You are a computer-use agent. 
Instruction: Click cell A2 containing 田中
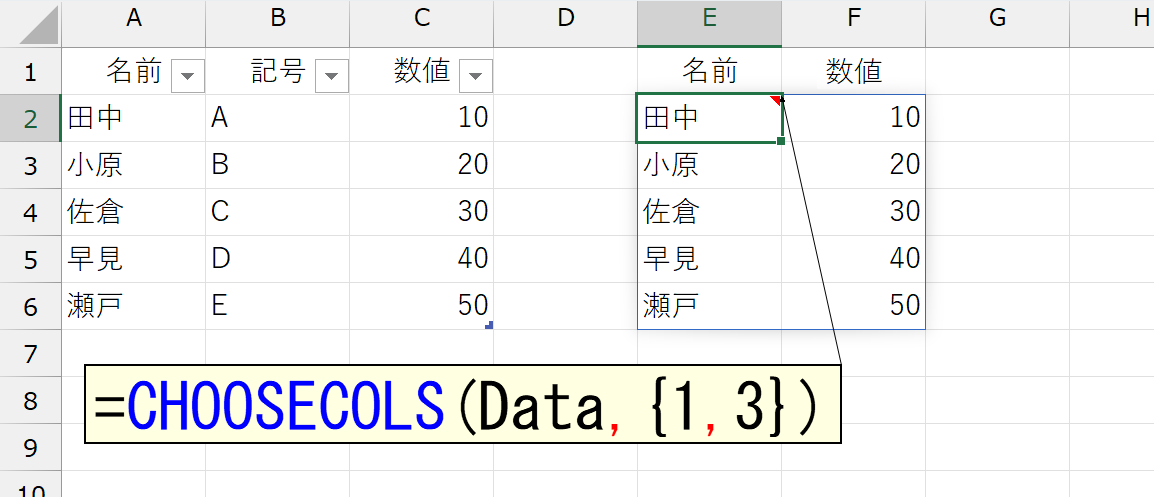coord(134,118)
